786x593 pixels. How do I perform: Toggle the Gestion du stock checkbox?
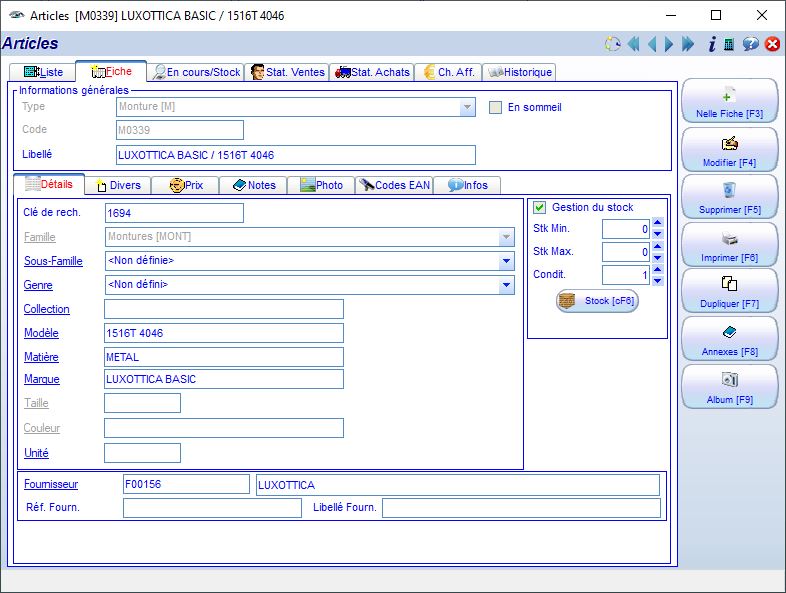(x=539, y=208)
